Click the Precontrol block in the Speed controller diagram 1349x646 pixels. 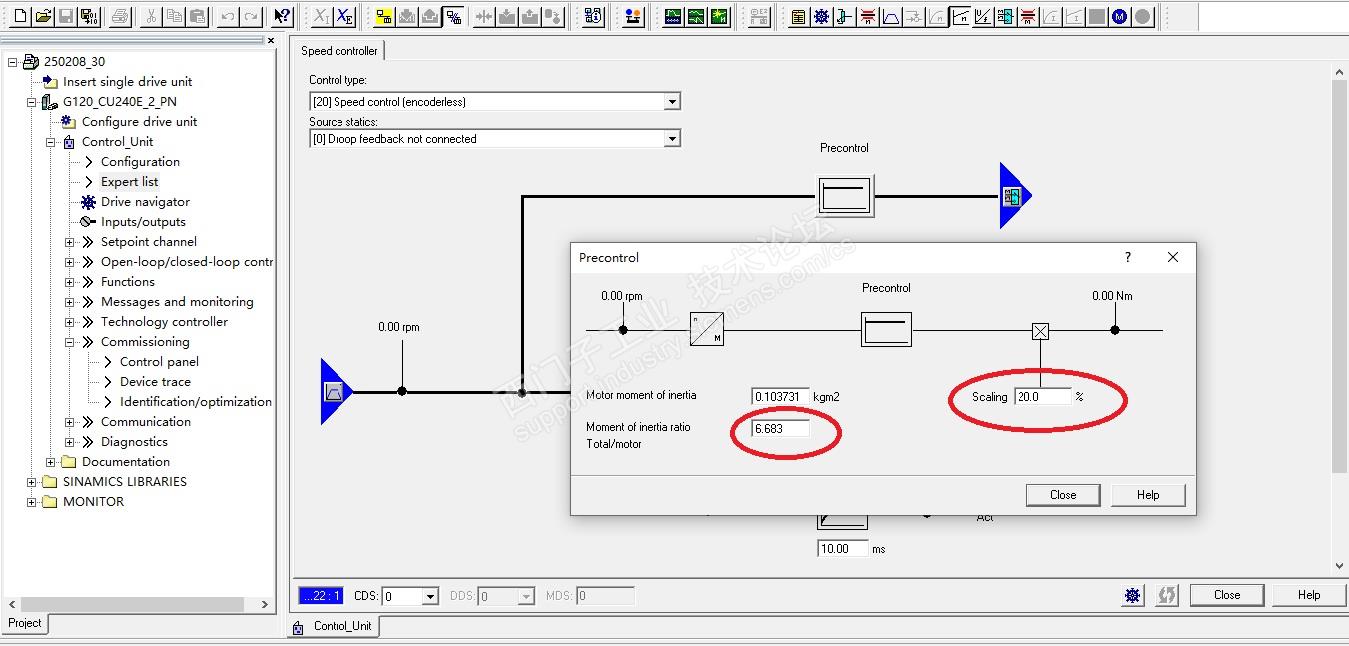[845, 196]
